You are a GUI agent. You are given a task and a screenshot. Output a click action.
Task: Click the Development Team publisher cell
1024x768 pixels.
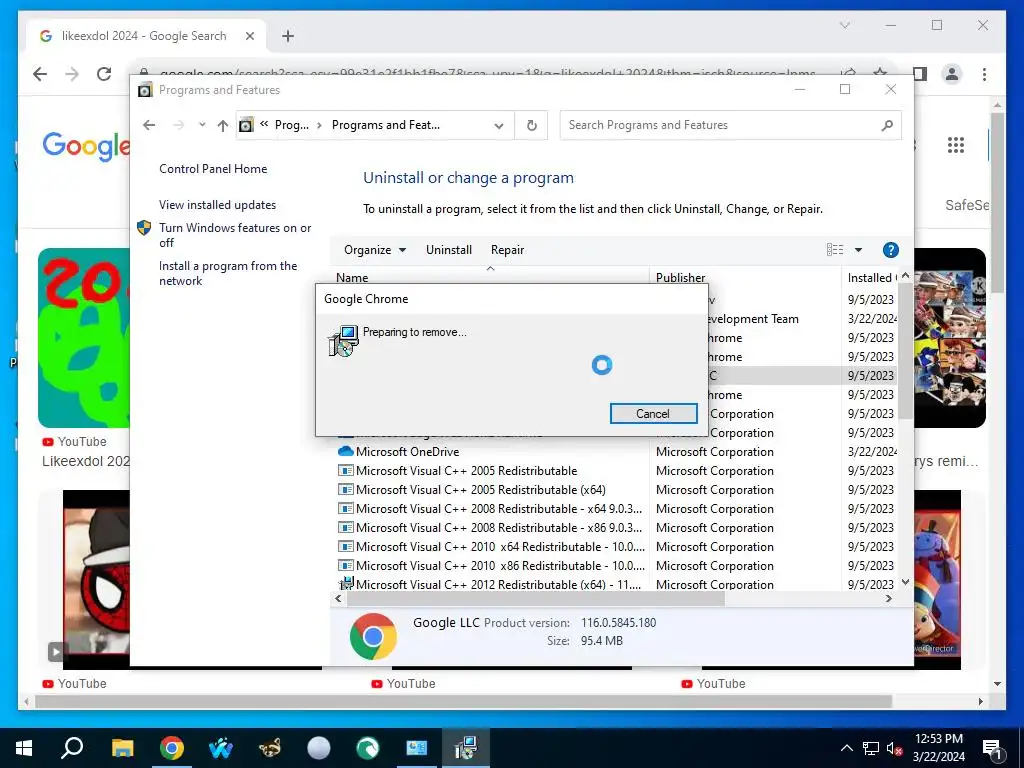[754, 319]
